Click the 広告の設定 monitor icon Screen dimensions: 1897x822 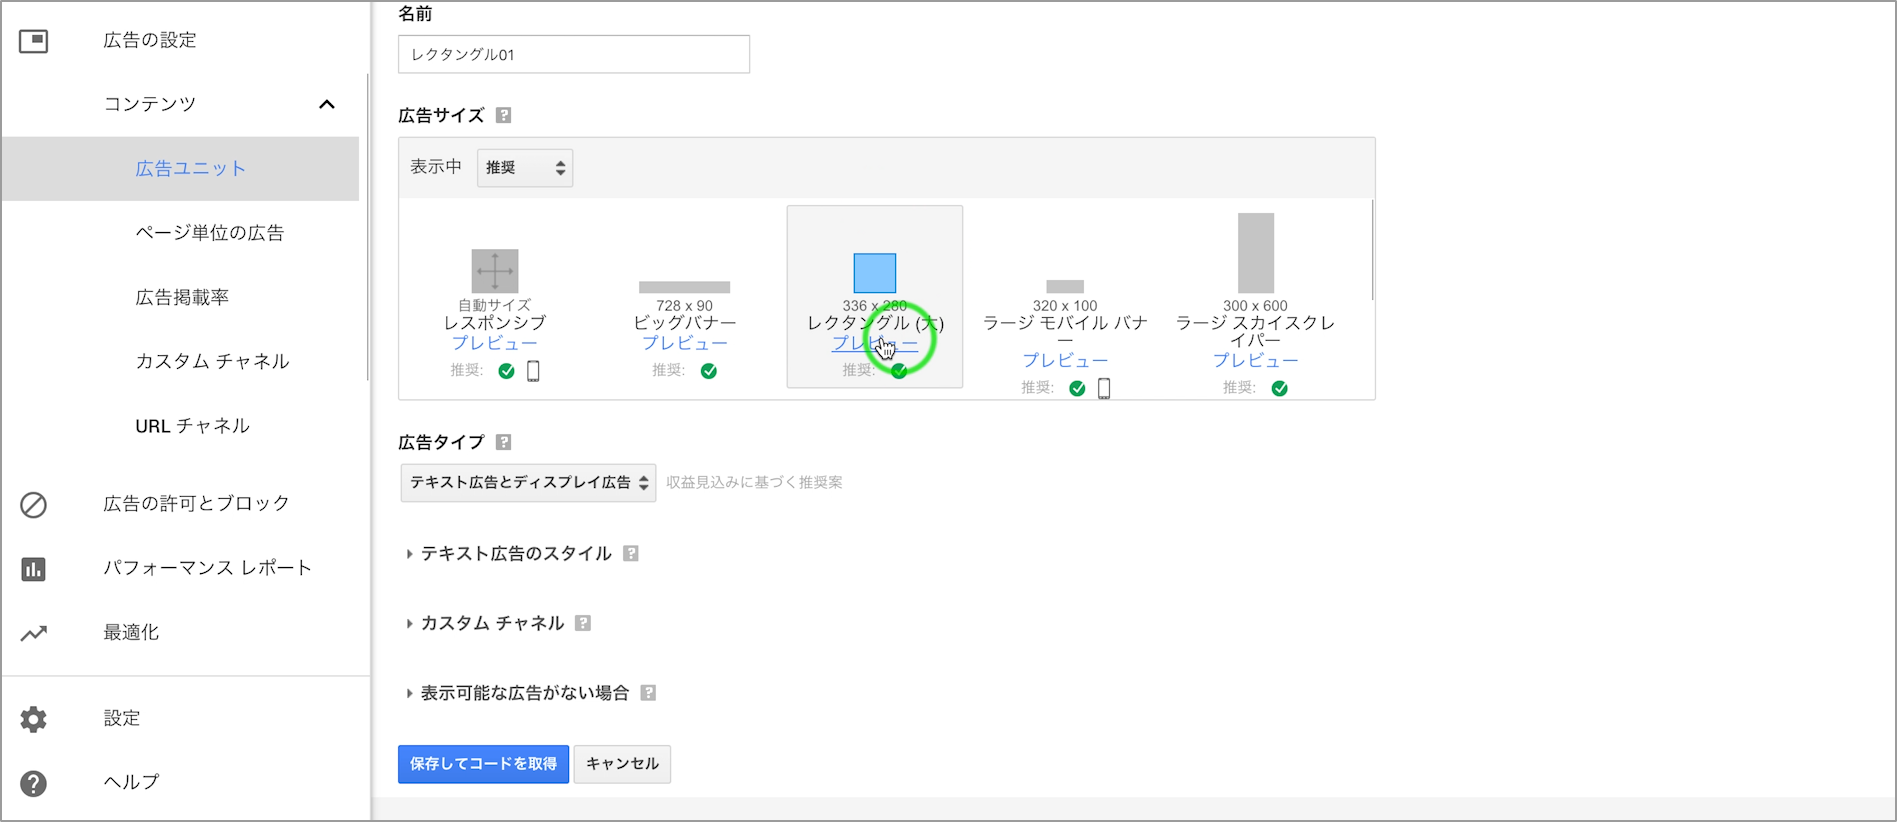pos(33,41)
